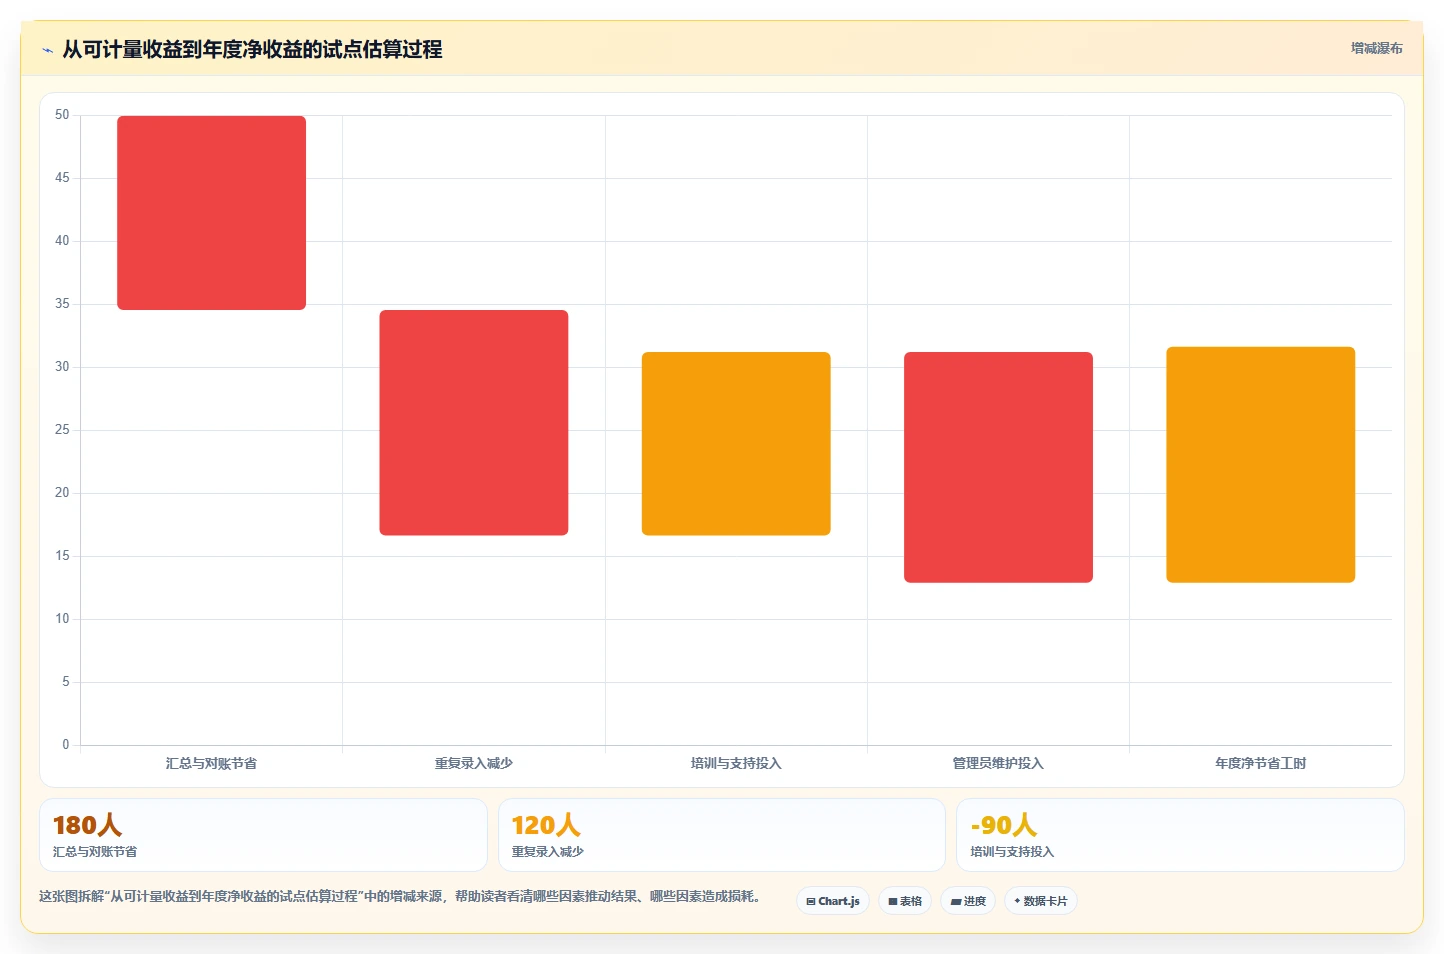Click the 汇总与对账节省 caption under 180人
The width and height of the screenshot is (1444, 954).
pos(95,852)
